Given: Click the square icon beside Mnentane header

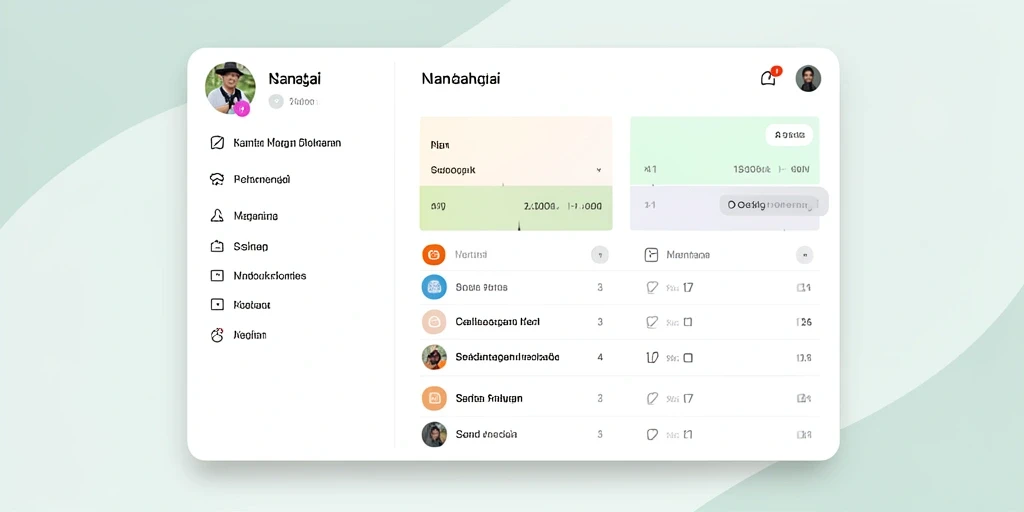Looking at the screenshot, I should pos(651,255).
